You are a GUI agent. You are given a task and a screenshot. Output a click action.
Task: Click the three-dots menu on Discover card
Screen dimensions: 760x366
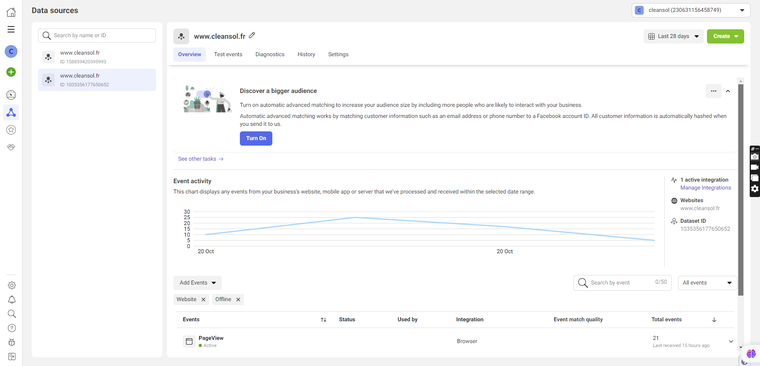coord(713,91)
